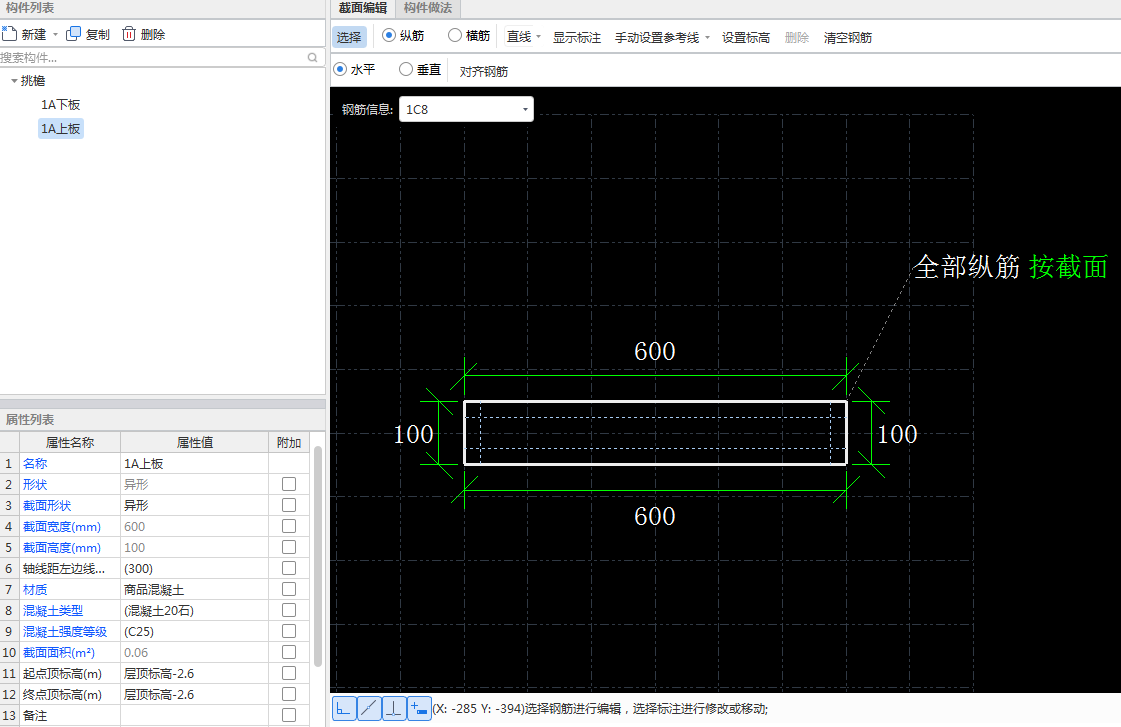Open the 新建 dropdown arrow
Screen dimensions: 1121x727
tap(55, 34)
